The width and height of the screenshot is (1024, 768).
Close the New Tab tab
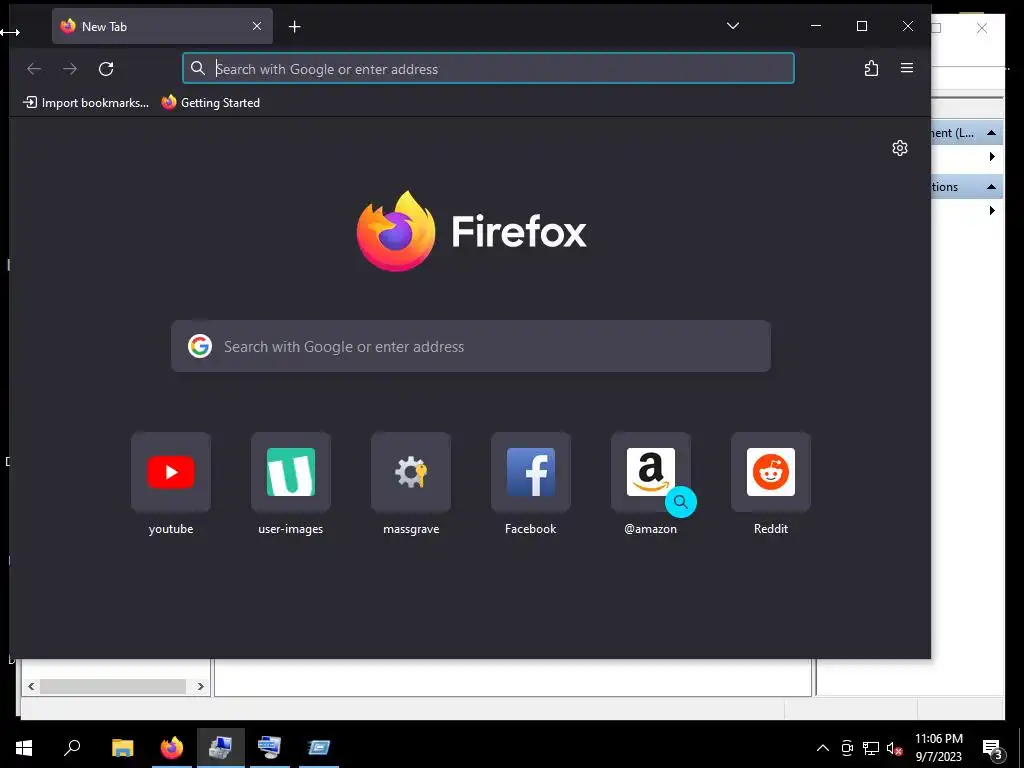coord(257,26)
